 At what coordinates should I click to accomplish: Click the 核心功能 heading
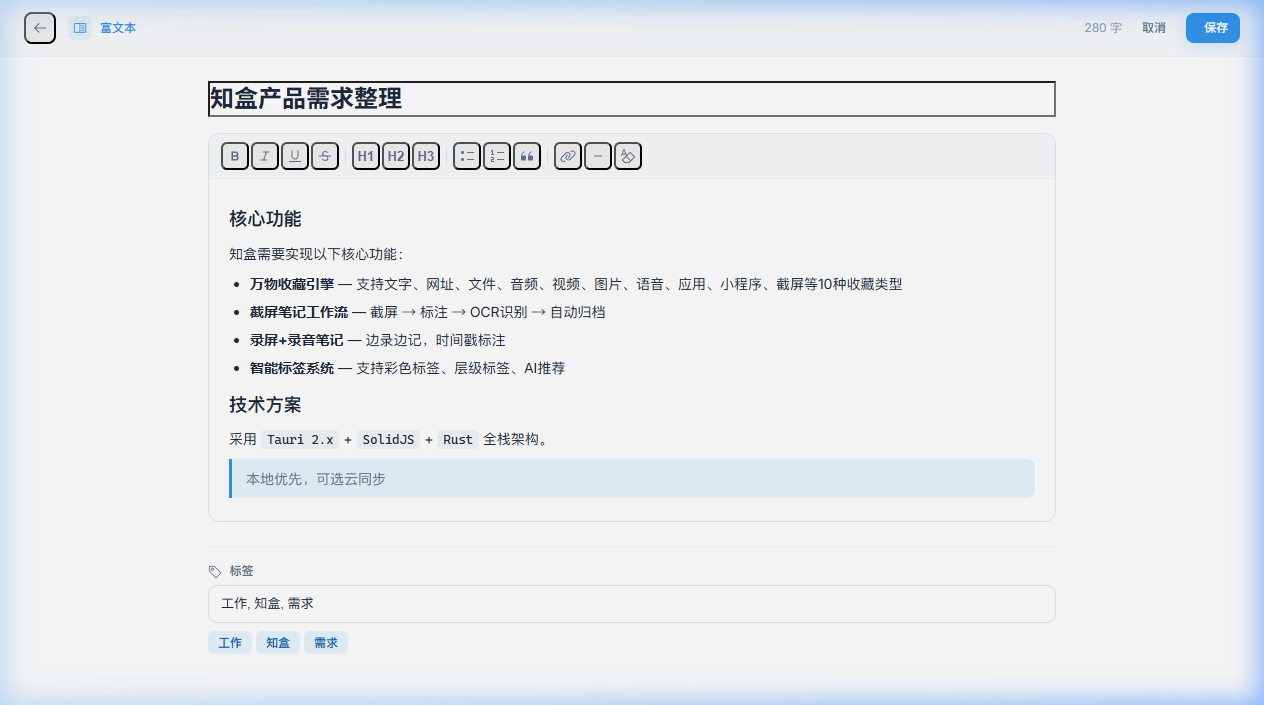click(x=265, y=219)
